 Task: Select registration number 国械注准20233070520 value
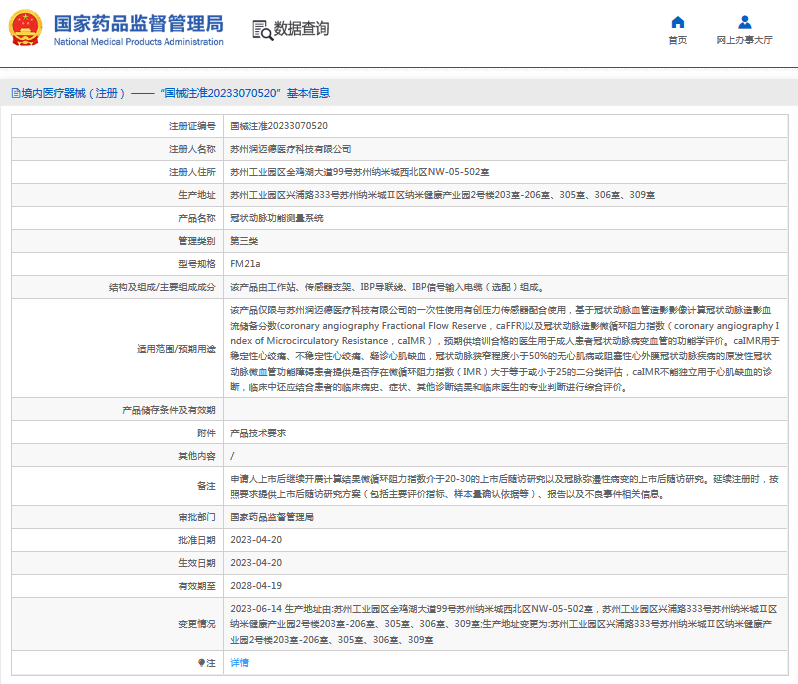(279, 126)
